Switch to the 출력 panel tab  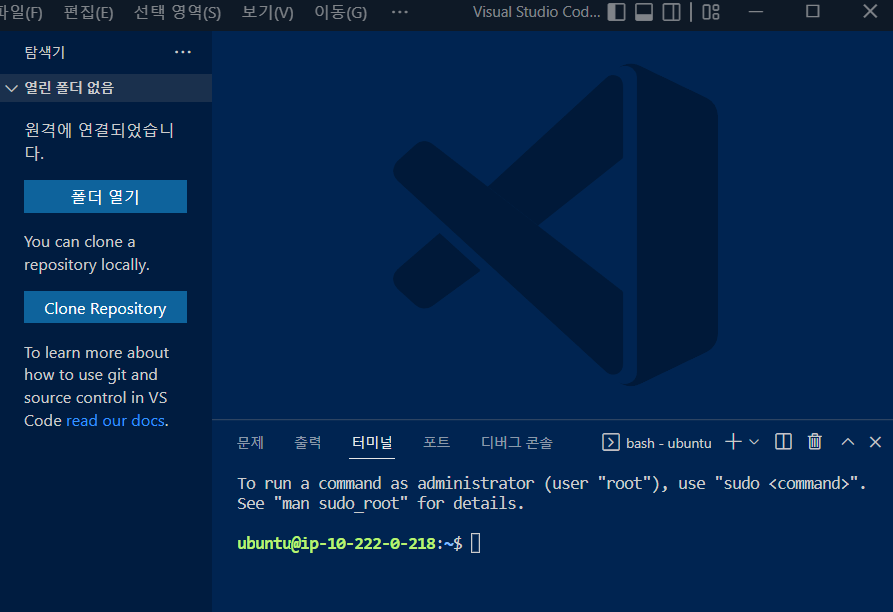(x=308, y=442)
